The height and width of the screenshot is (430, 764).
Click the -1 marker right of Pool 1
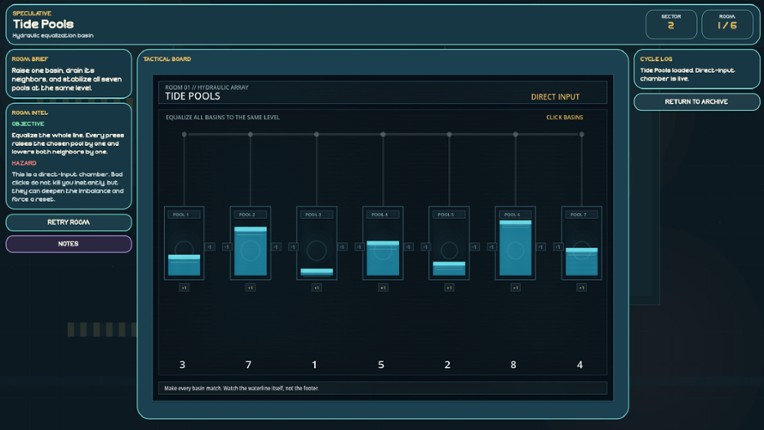pos(211,246)
